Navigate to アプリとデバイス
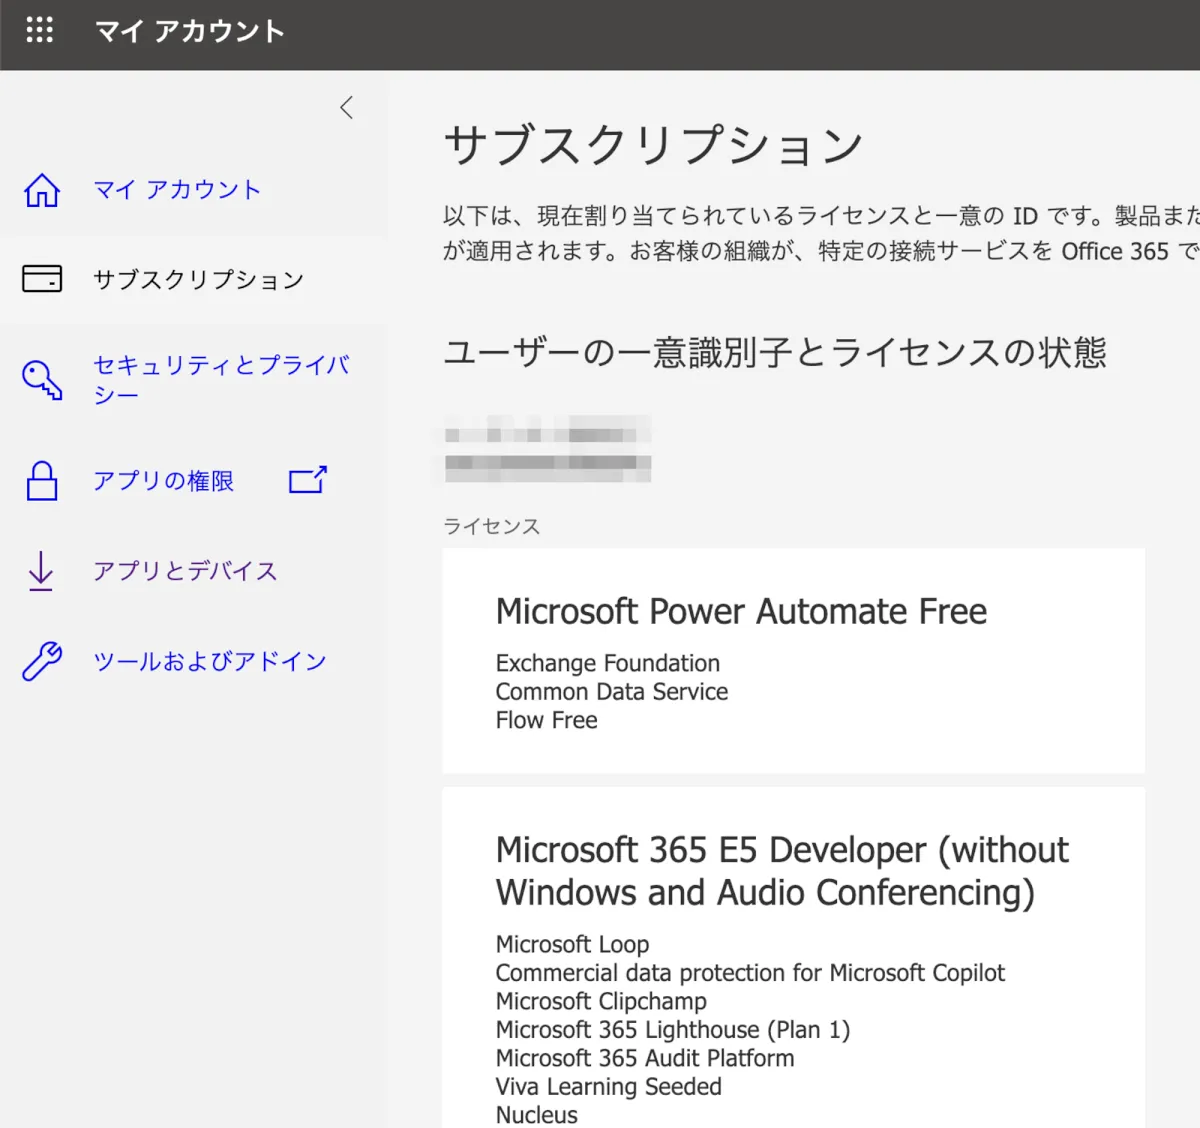This screenshot has width=1200, height=1128. [x=185, y=571]
